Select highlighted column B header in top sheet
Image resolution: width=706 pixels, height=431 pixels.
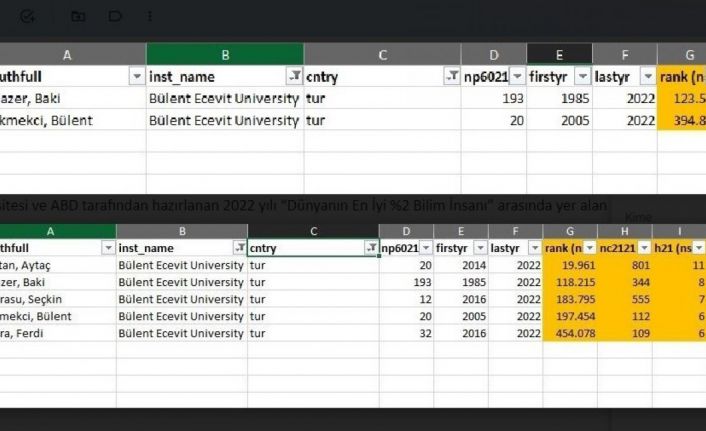[225, 54]
